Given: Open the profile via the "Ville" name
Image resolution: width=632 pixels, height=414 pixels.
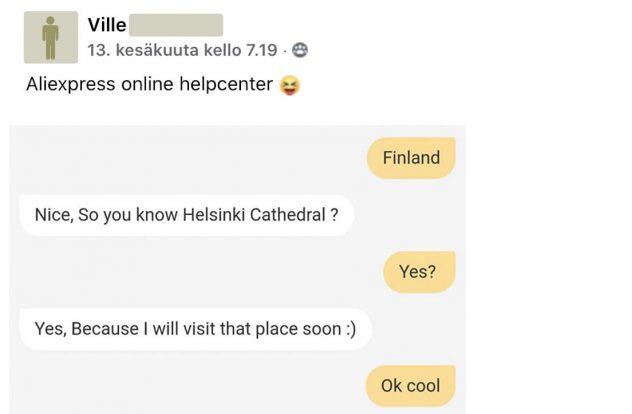Looking at the screenshot, I should [107, 25].
